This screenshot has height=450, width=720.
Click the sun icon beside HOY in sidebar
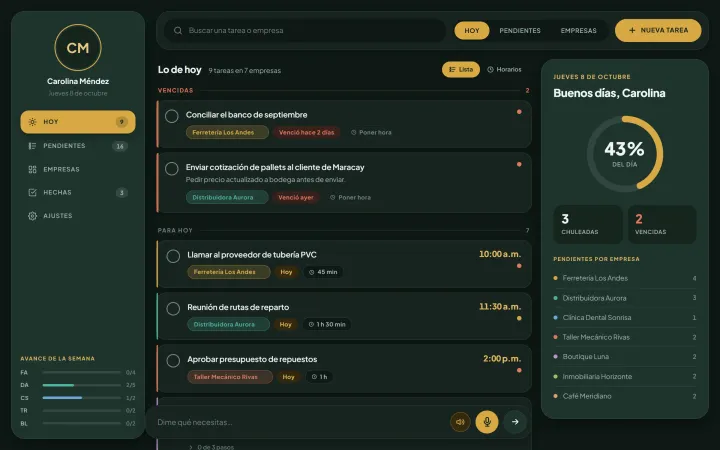(x=32, y=122)
